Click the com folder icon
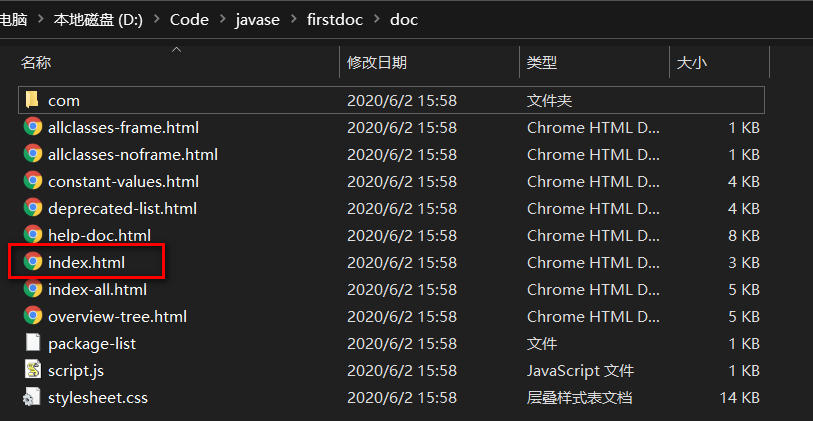 tap(32, 100)
